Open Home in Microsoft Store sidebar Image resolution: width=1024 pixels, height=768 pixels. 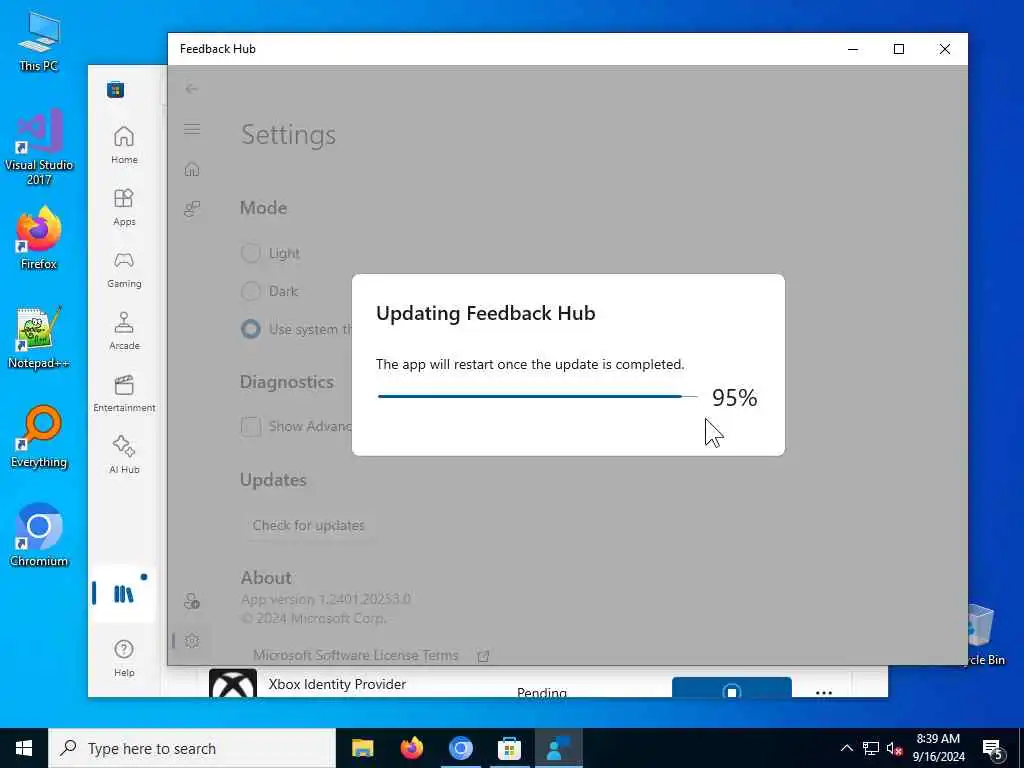124,145
